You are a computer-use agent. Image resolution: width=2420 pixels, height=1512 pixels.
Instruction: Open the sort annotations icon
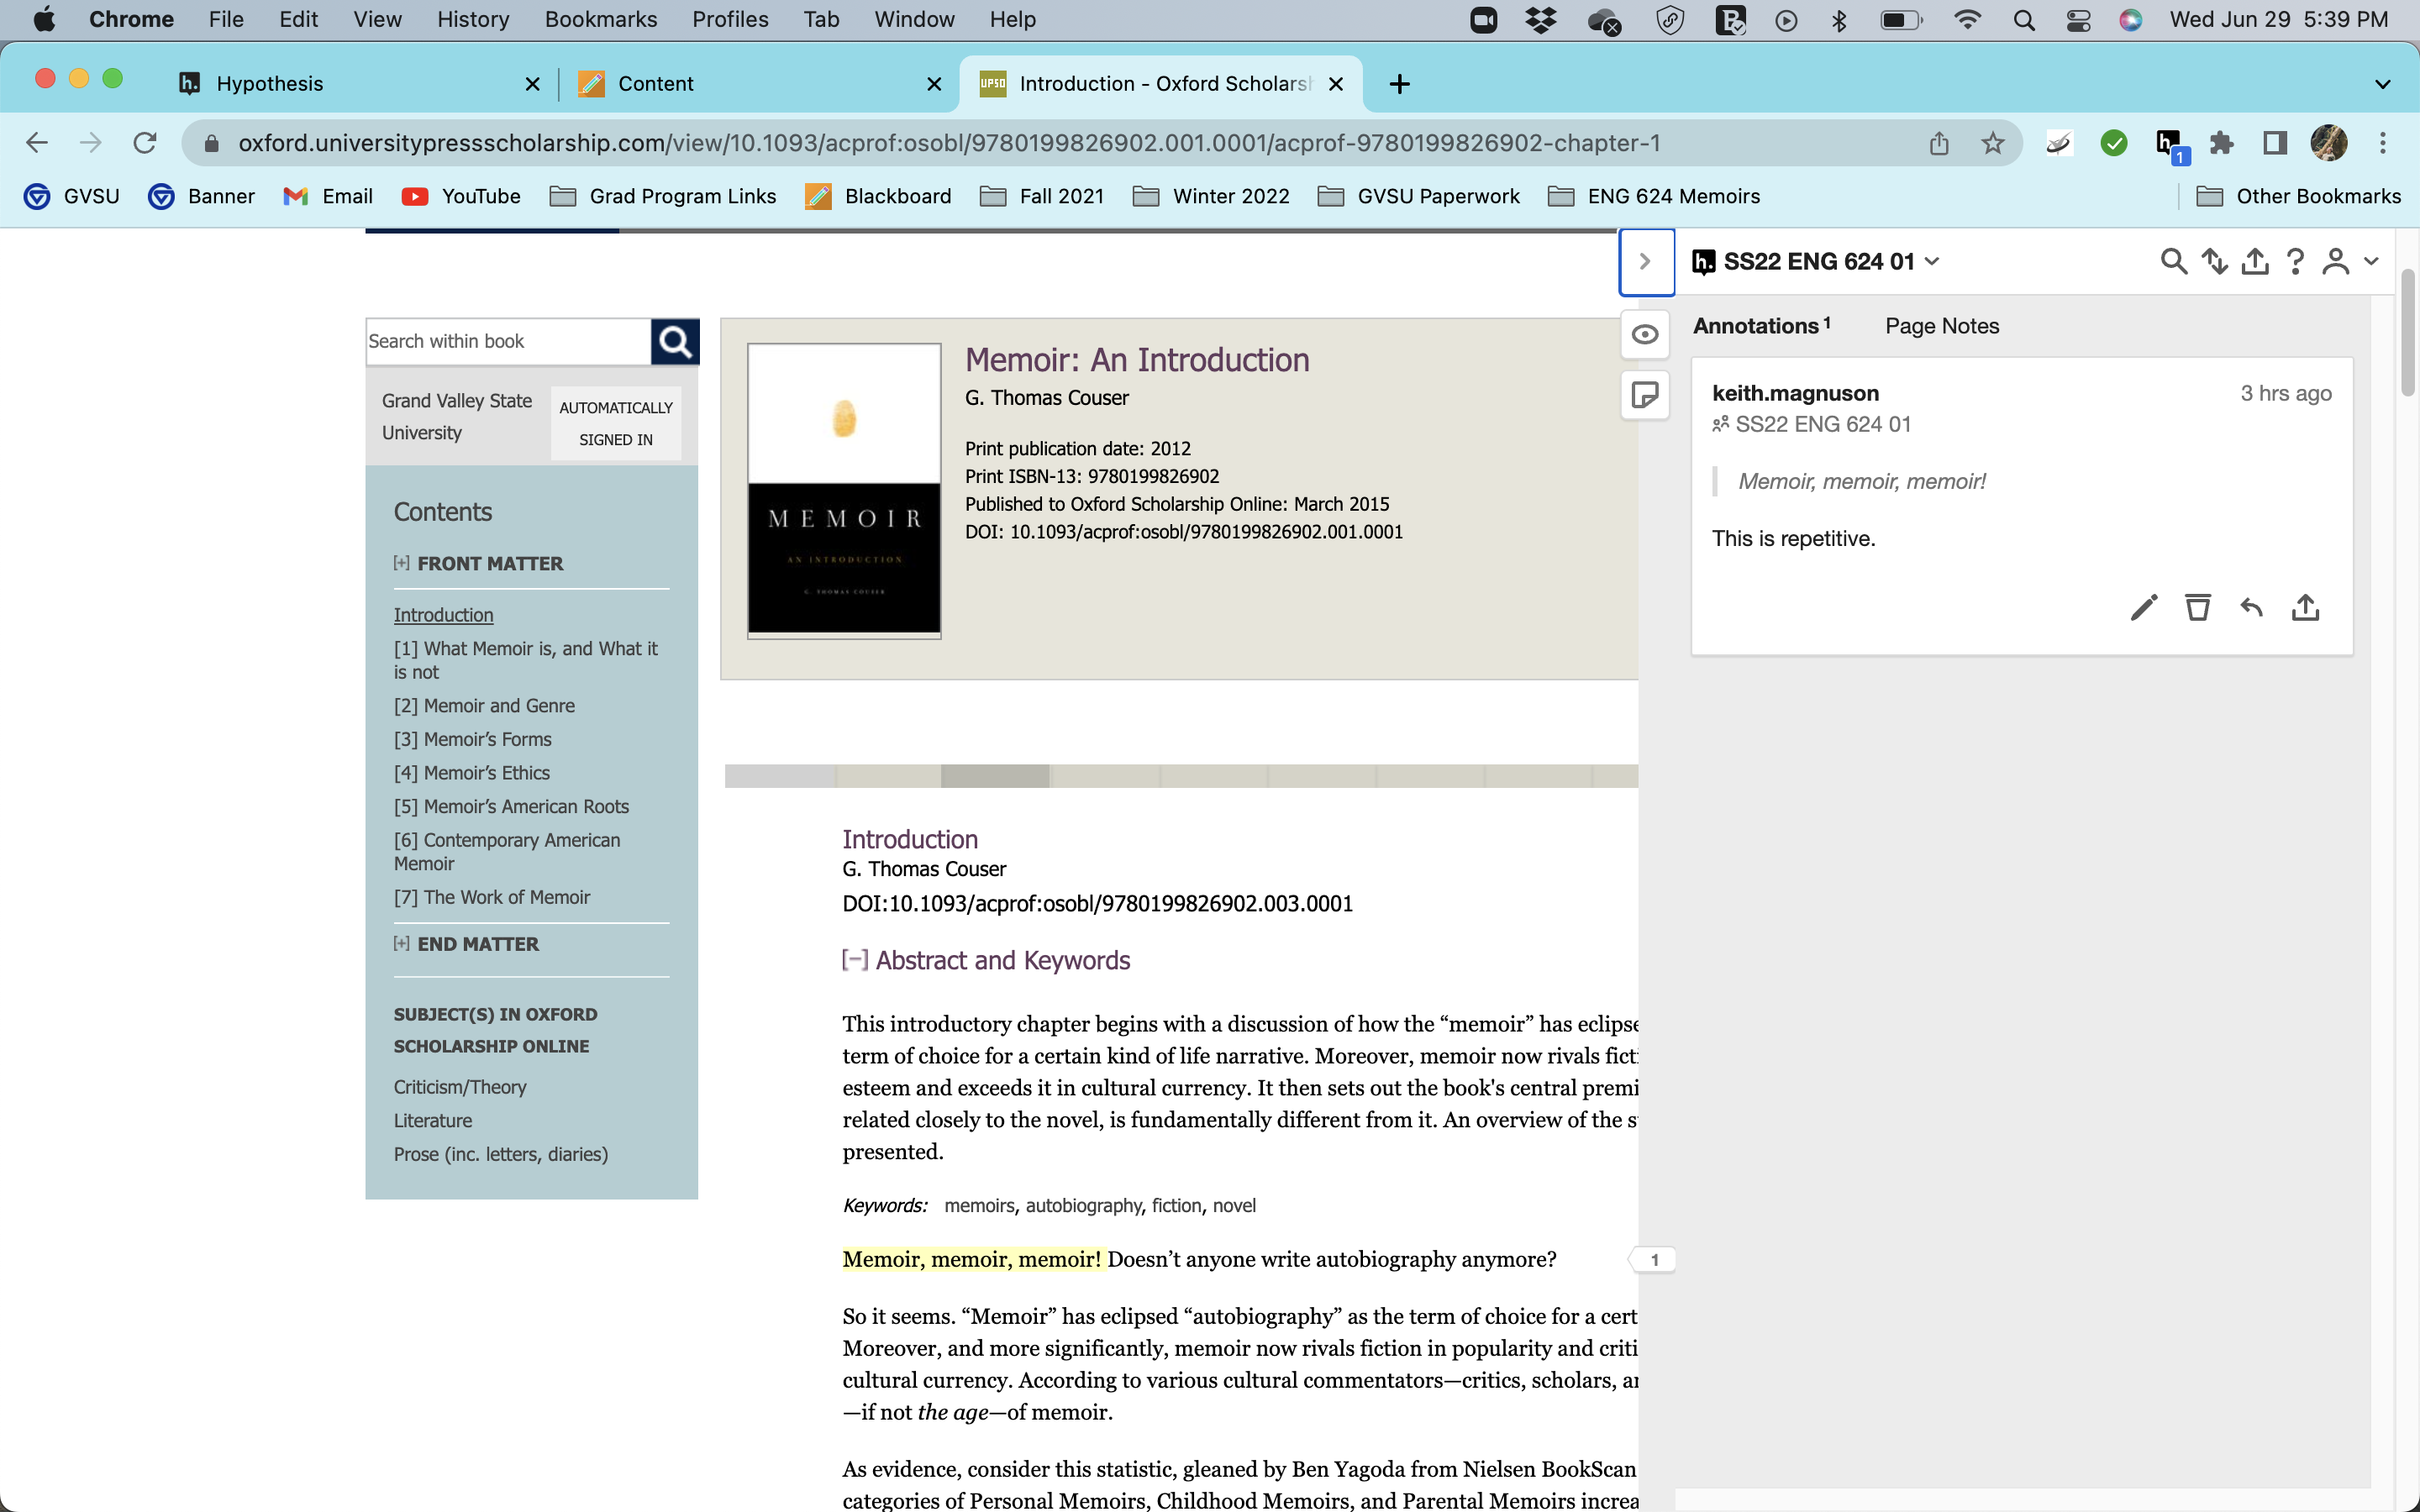coord(2214,262)
